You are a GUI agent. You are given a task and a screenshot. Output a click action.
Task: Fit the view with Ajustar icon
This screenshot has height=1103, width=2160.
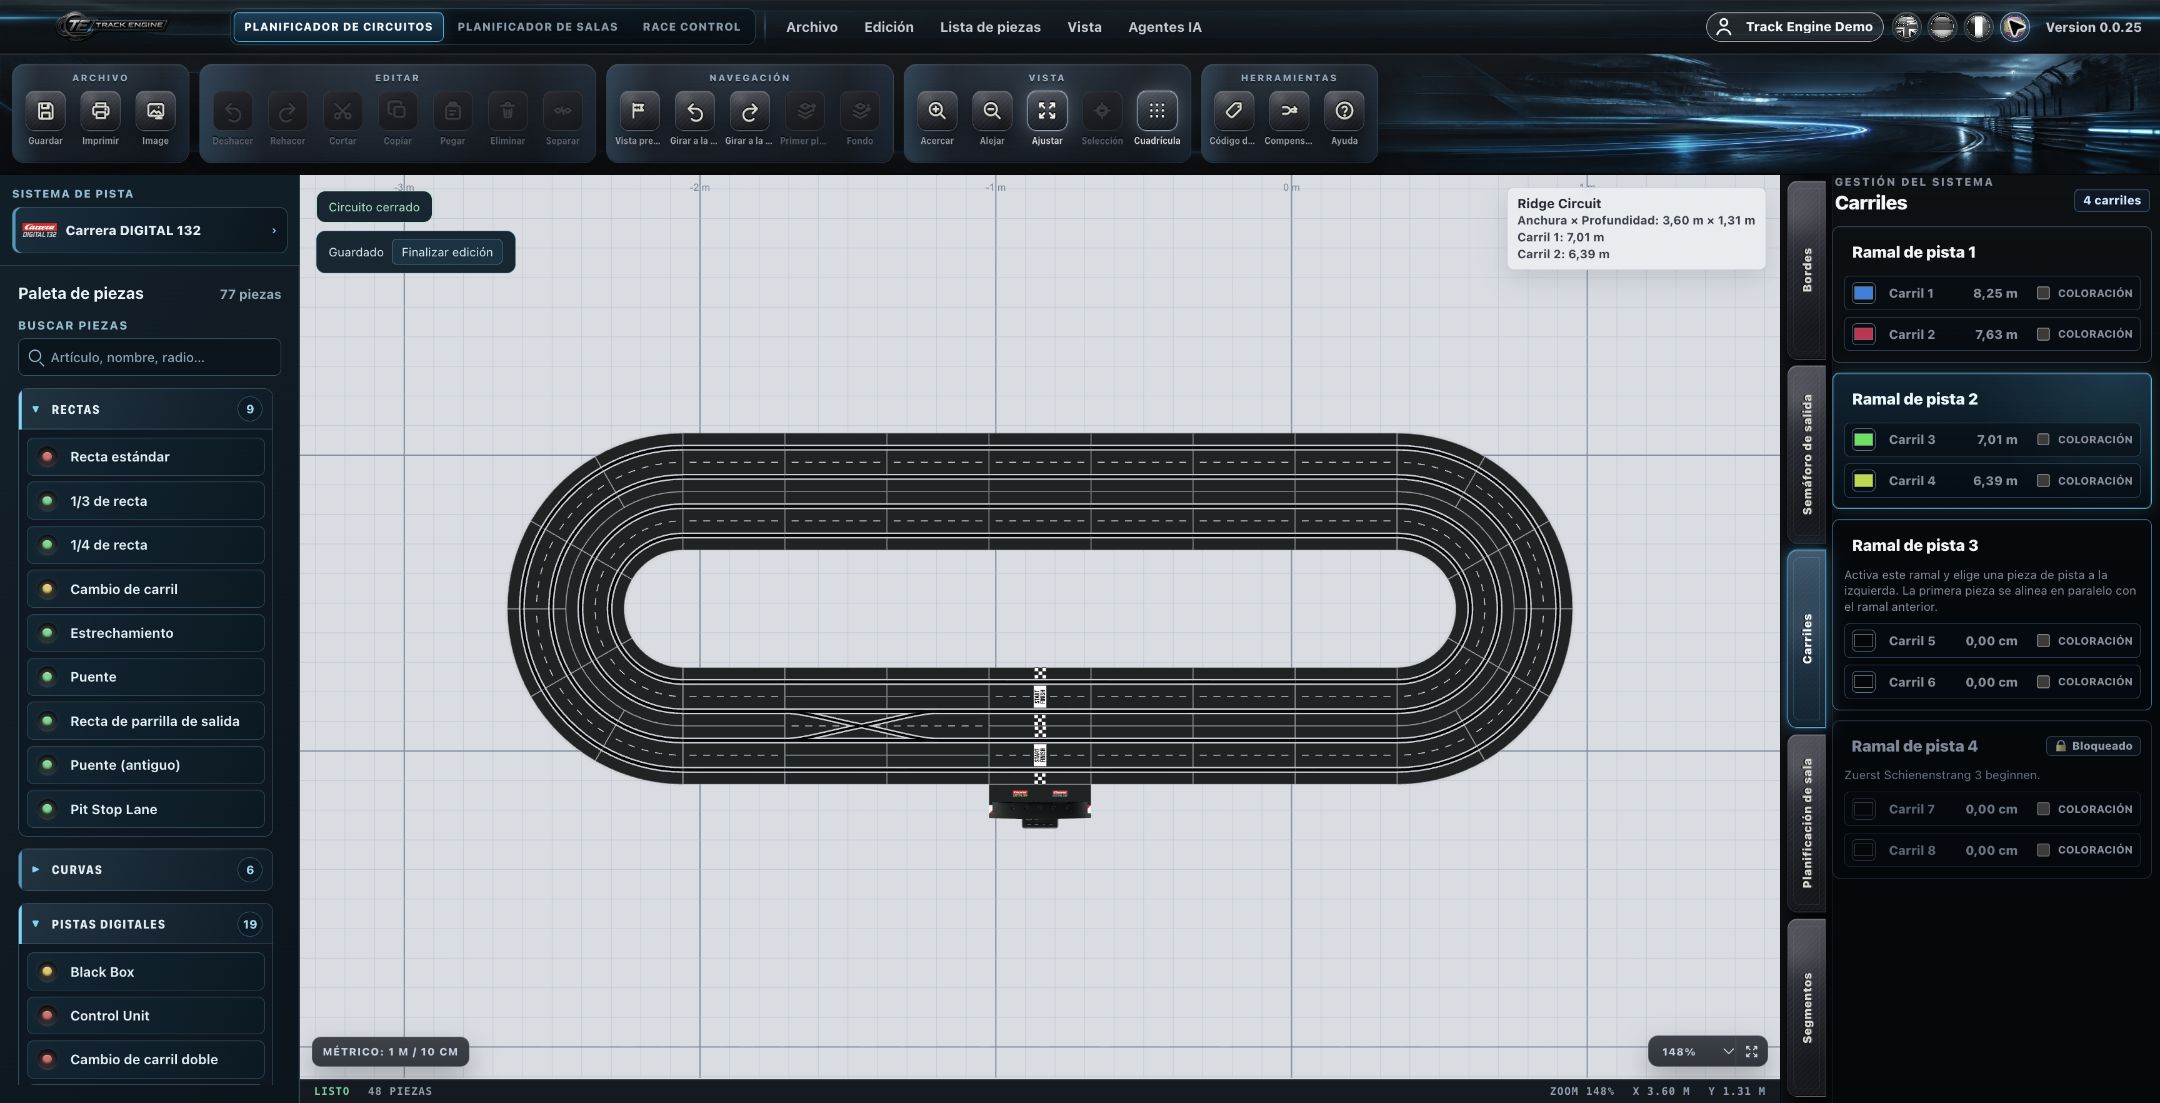click(x=1047, y=111)
